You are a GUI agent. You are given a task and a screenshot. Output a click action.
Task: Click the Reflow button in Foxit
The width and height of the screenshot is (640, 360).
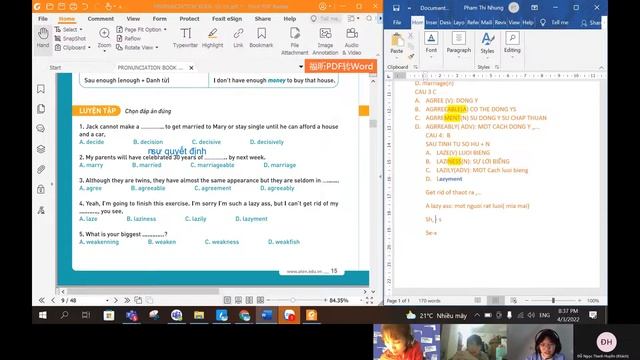click(128, 38)
